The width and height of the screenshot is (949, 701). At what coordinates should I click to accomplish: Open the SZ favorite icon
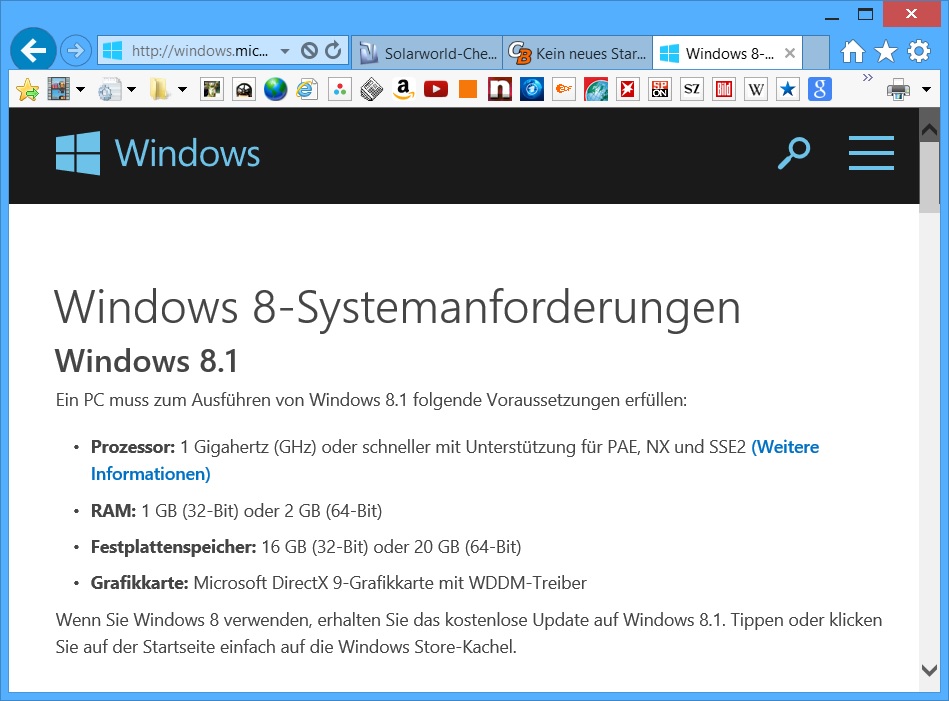[692, 90]
